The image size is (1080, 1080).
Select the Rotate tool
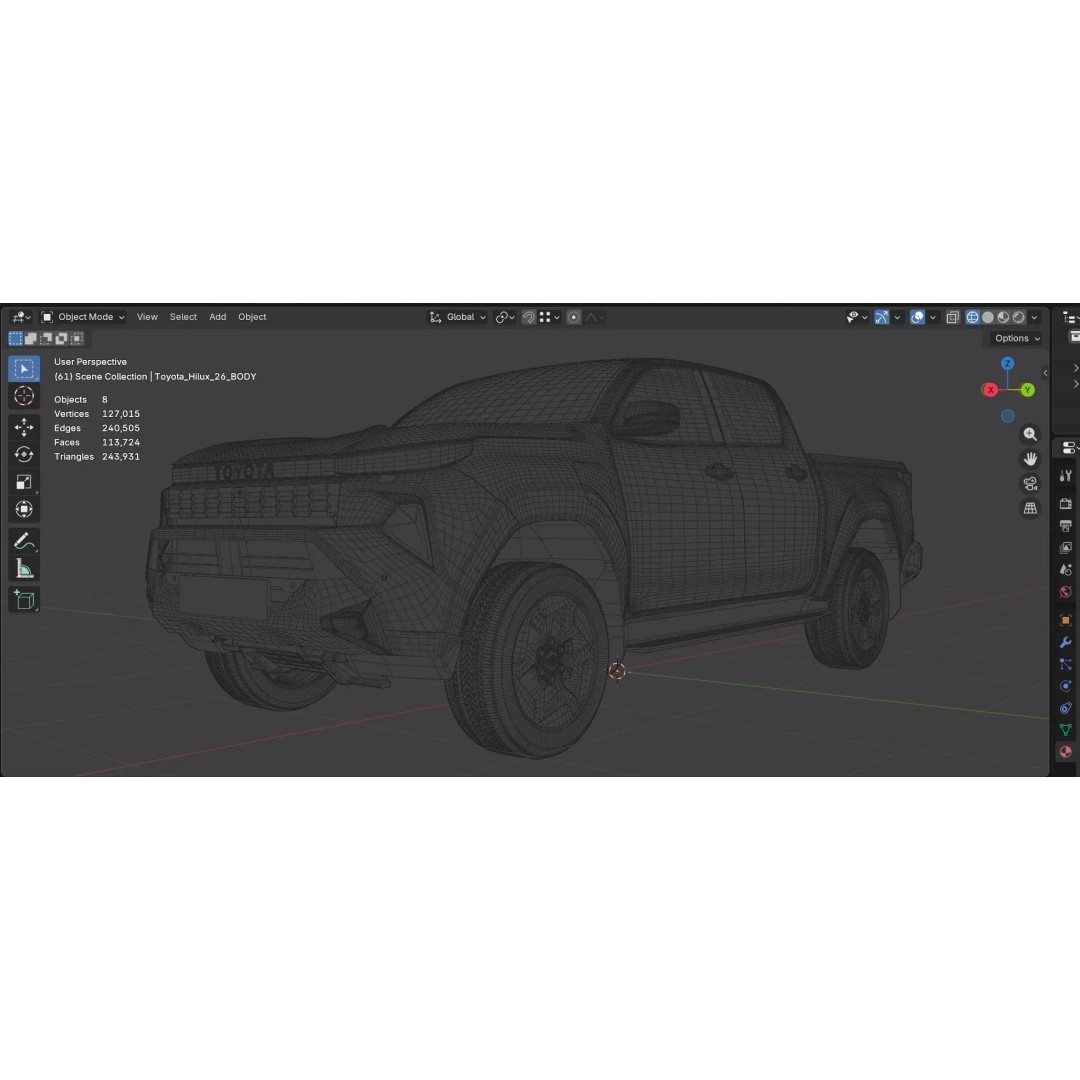point(24,455)
